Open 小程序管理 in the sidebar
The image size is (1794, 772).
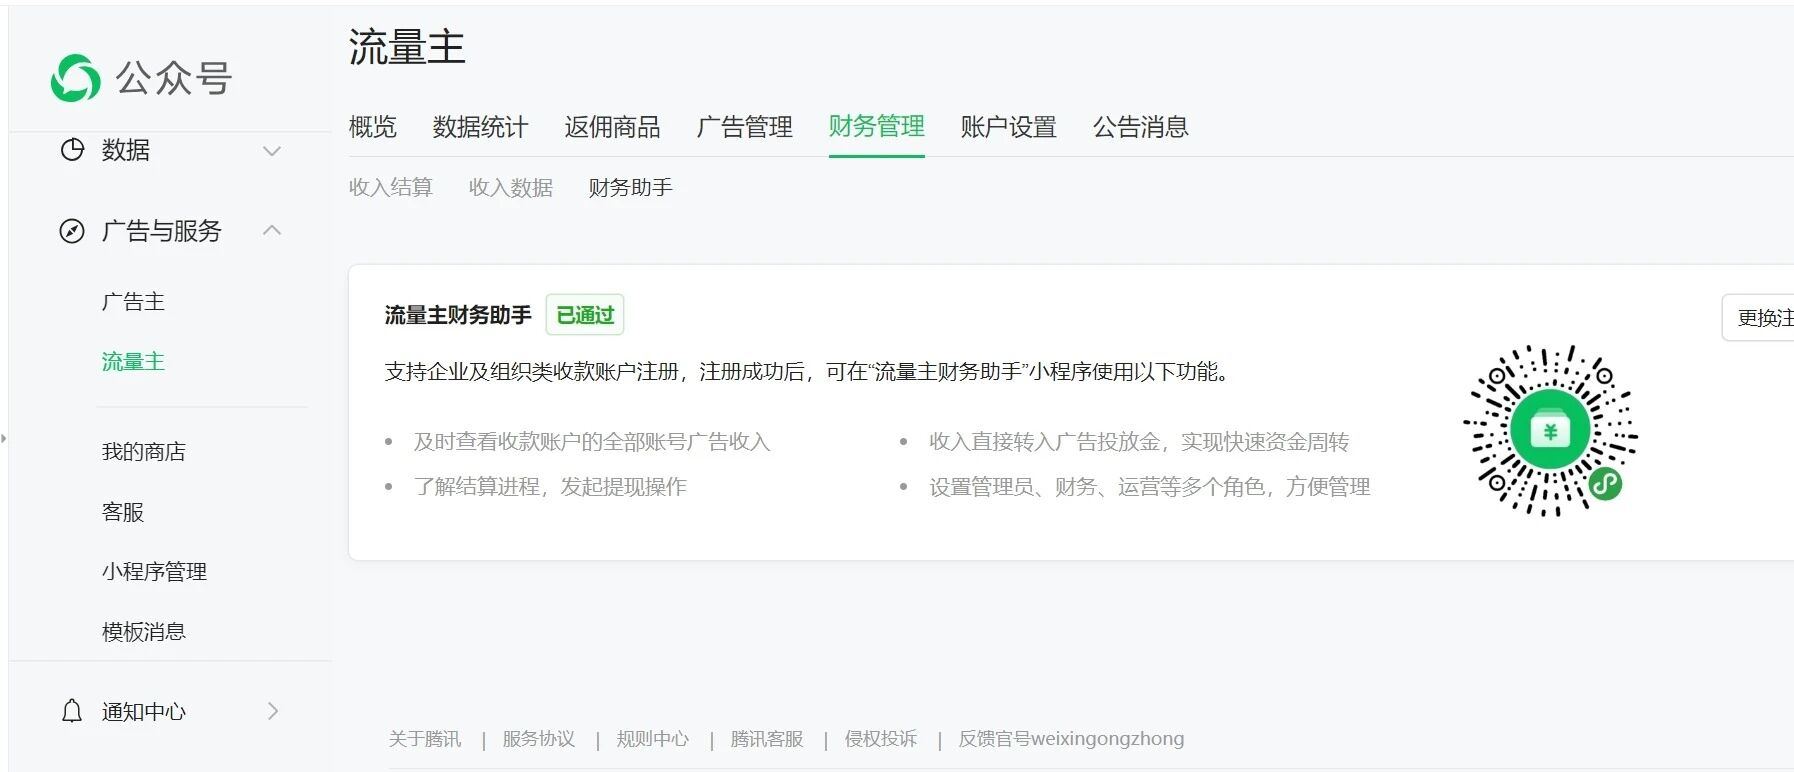(154, 571)
